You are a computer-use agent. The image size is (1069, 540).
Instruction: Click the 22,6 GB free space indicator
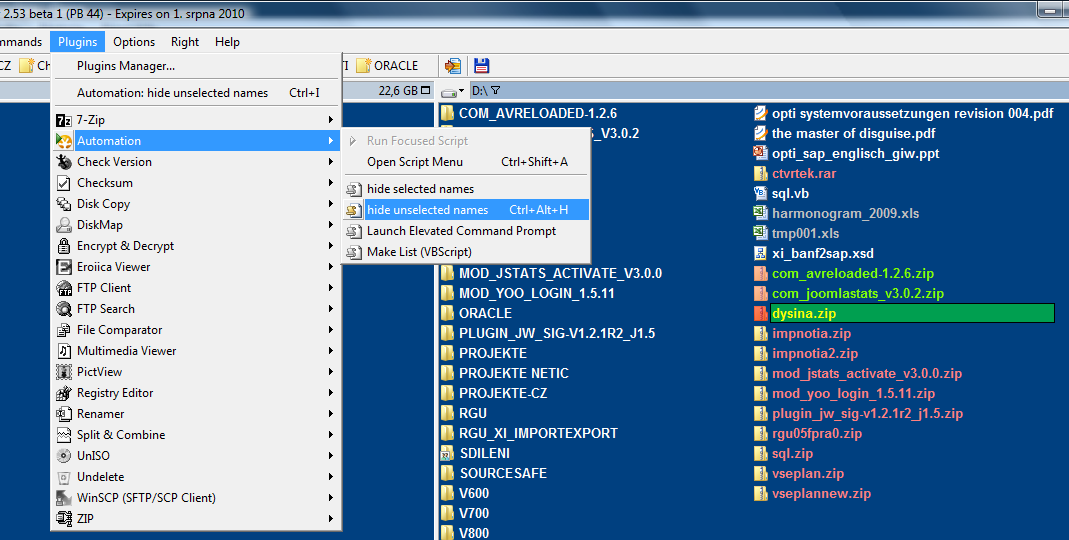[x=399, y=91]
